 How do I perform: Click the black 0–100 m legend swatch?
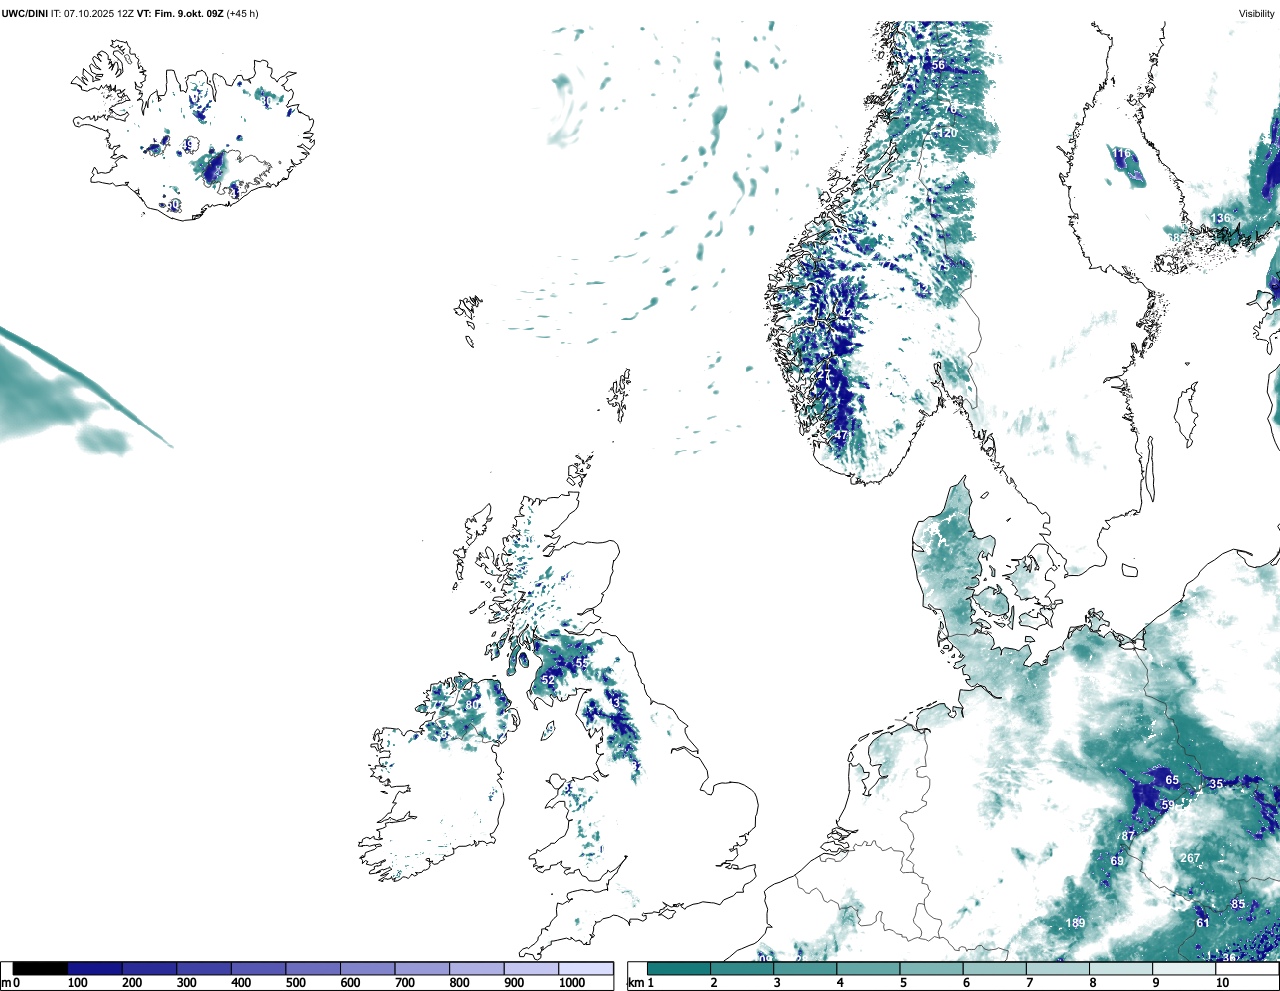click(41, 969)
